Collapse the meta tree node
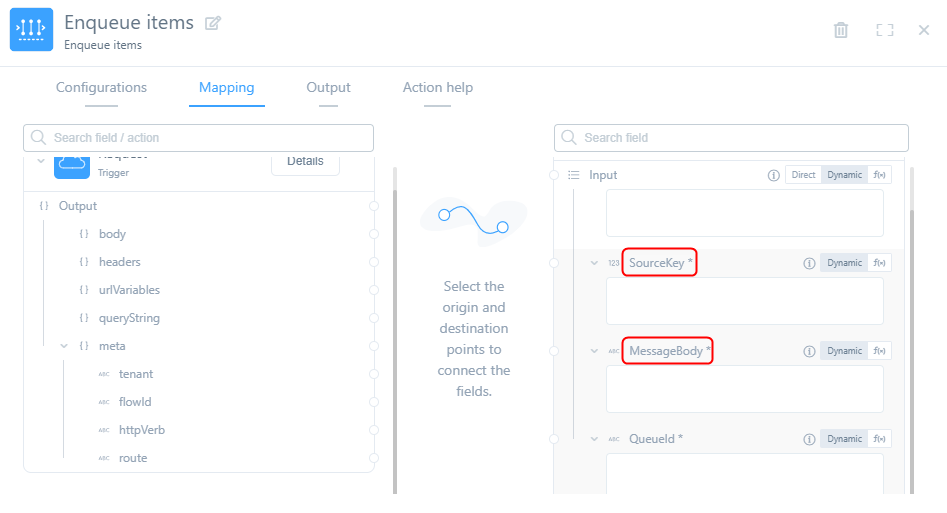The image size is (947, 513). (x=64, y=346)
